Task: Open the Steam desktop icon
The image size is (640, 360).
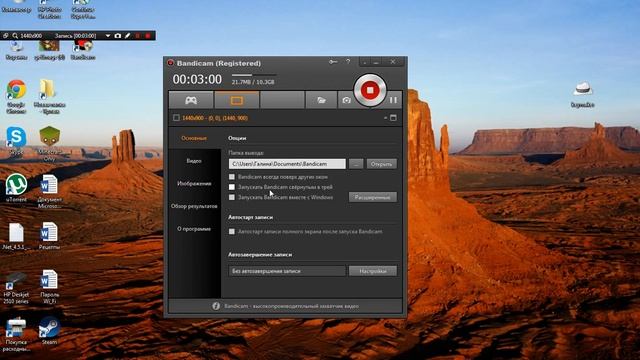Action: point(49,331)
